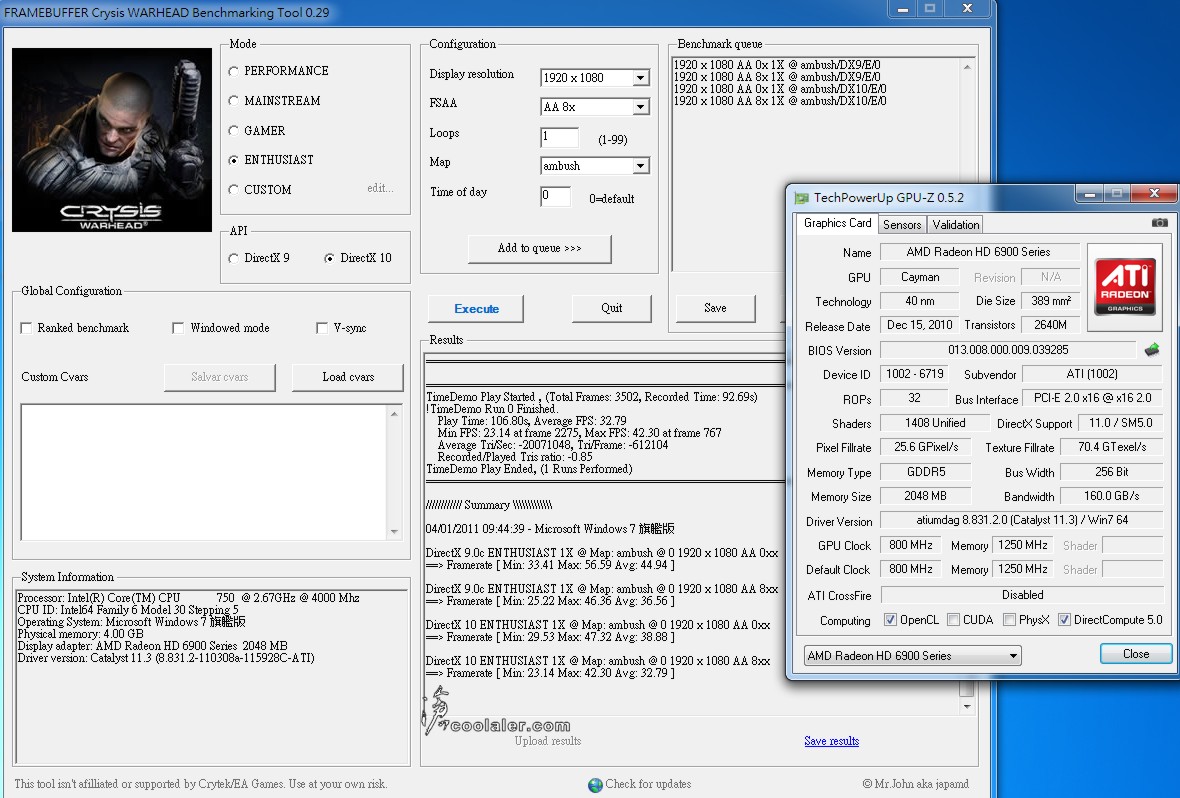Image resolution: width=1180 pixels, height=798 pixels.
Task: Click the BIOS Version value 013.008.000.009.039285
Action: click(x=1008, y=350)
